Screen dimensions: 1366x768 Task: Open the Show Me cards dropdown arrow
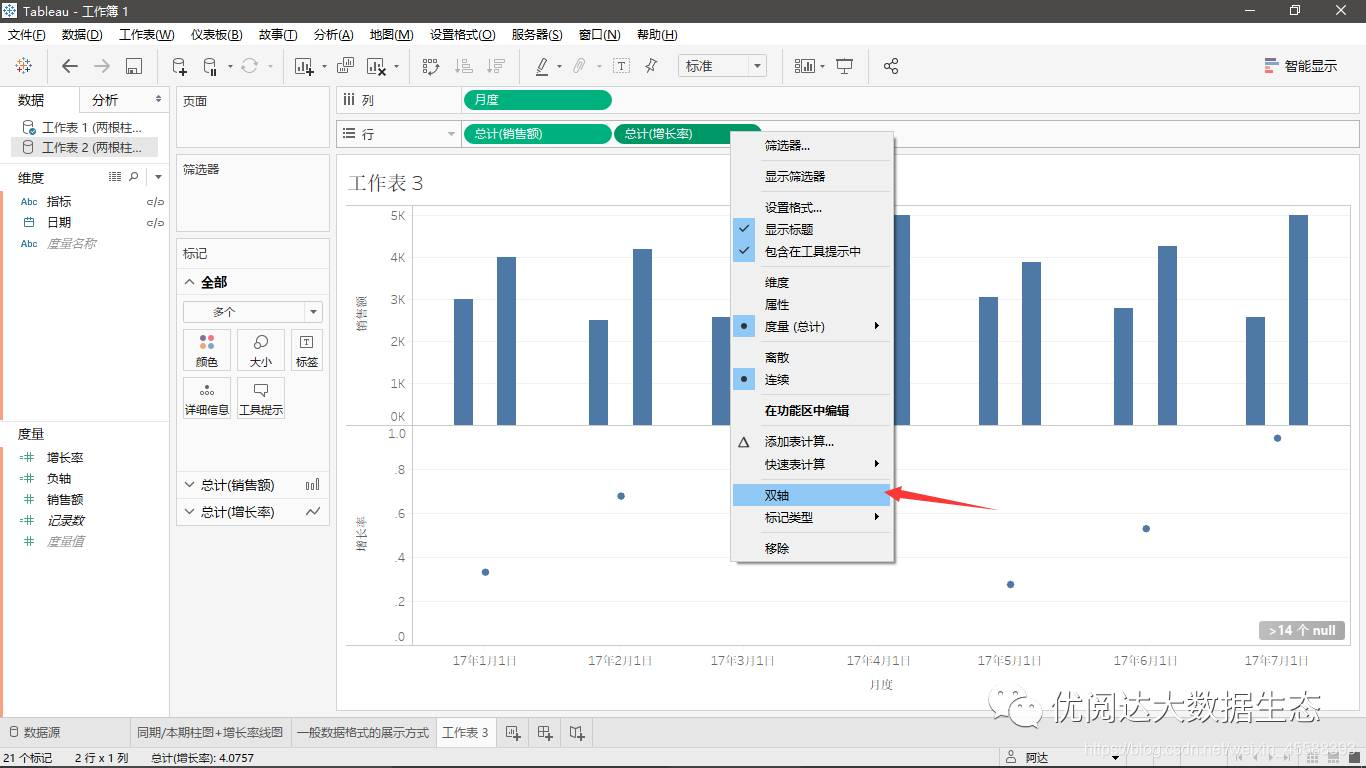pos(822,66)
